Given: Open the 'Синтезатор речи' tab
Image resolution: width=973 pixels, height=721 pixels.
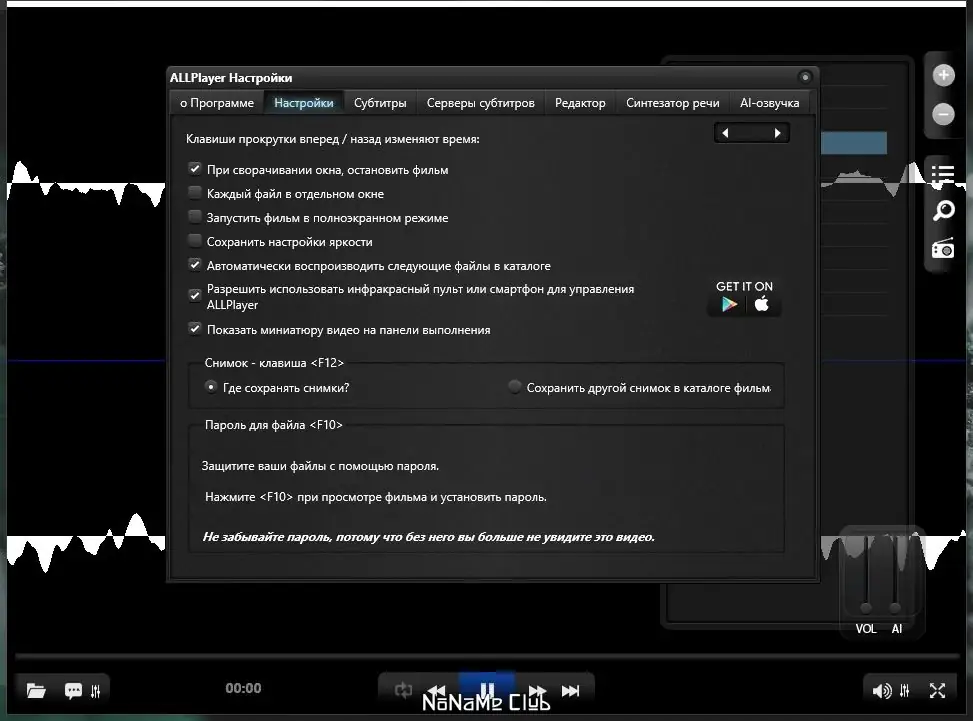Looking at the screenshot, I should [672, 103].
